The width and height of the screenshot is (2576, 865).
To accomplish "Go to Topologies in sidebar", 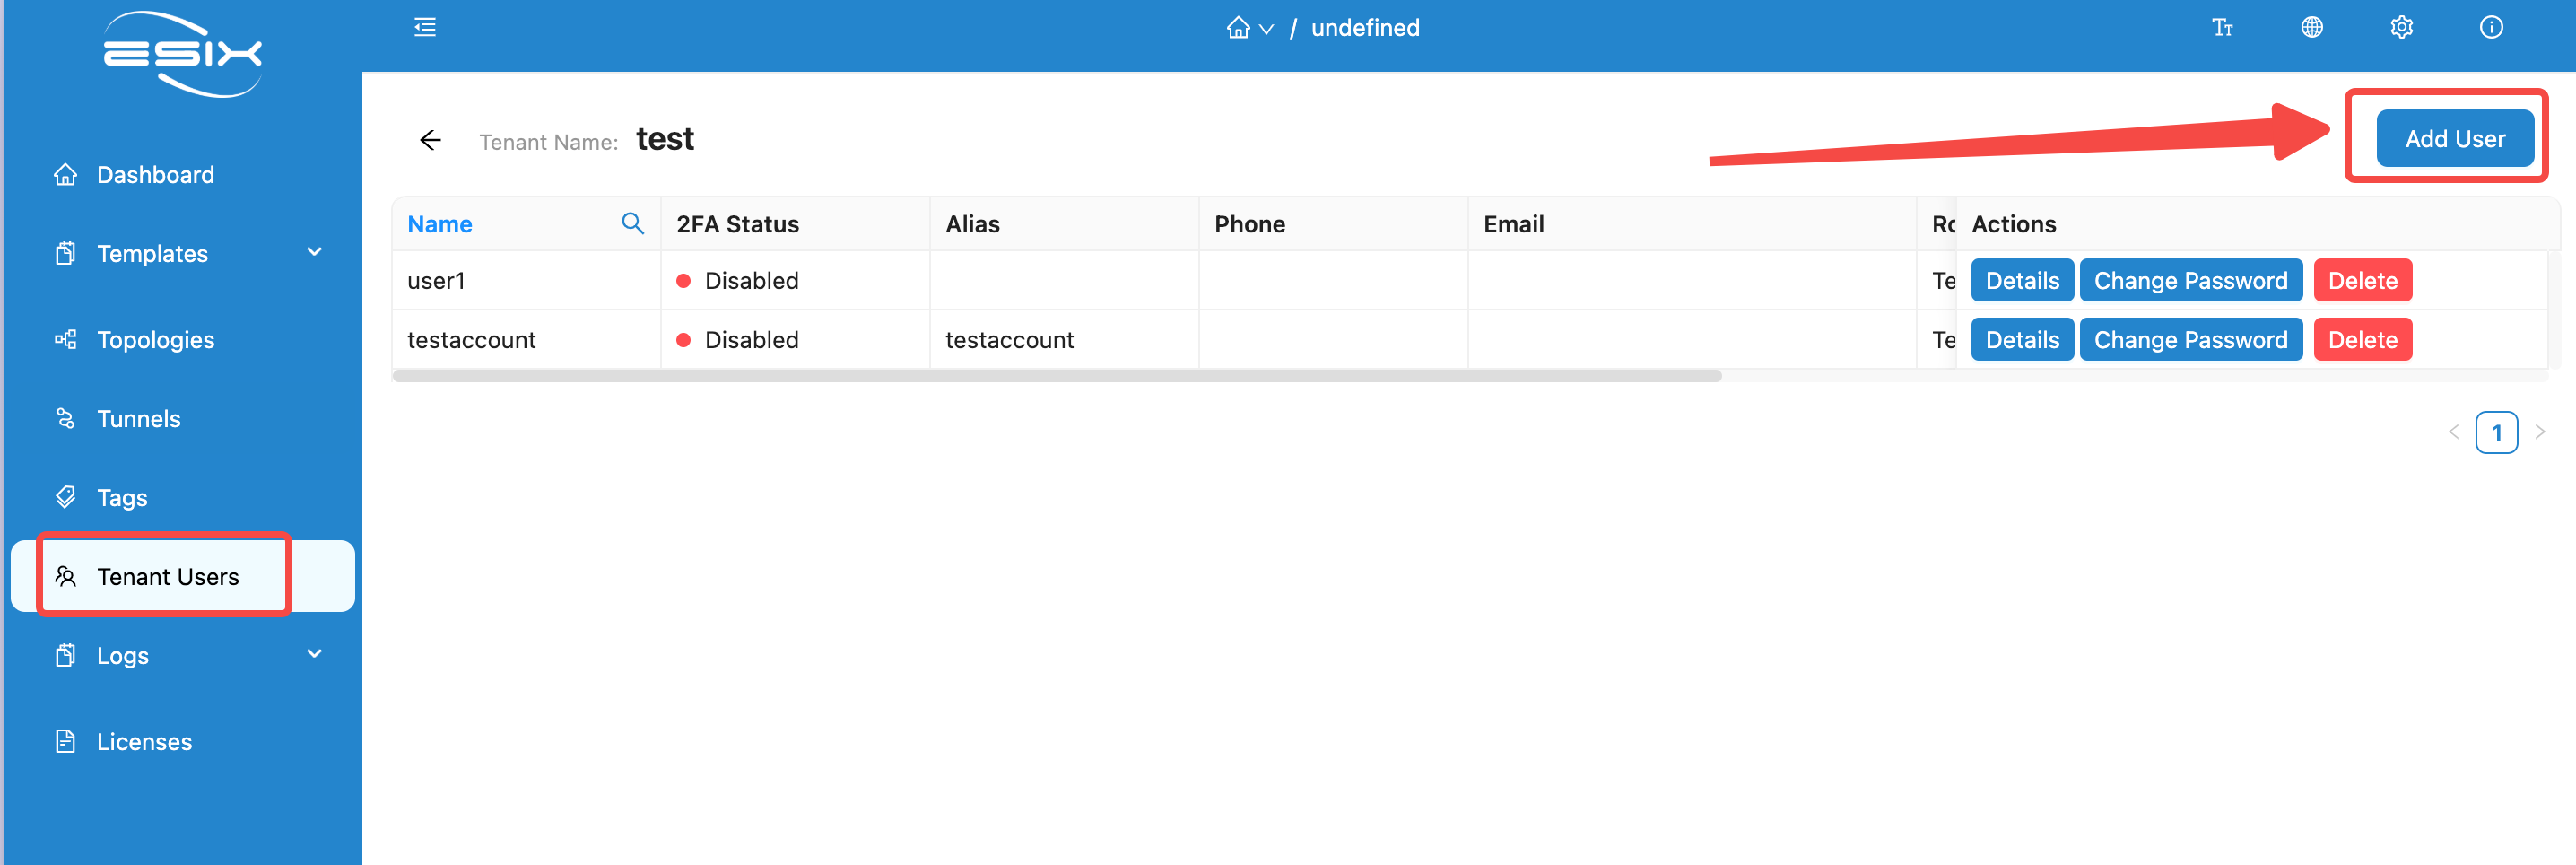I will 155,340.
